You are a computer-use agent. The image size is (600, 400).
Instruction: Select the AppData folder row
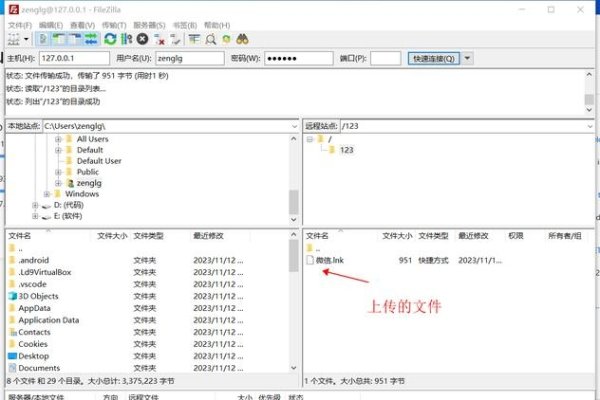pos(147,308)
